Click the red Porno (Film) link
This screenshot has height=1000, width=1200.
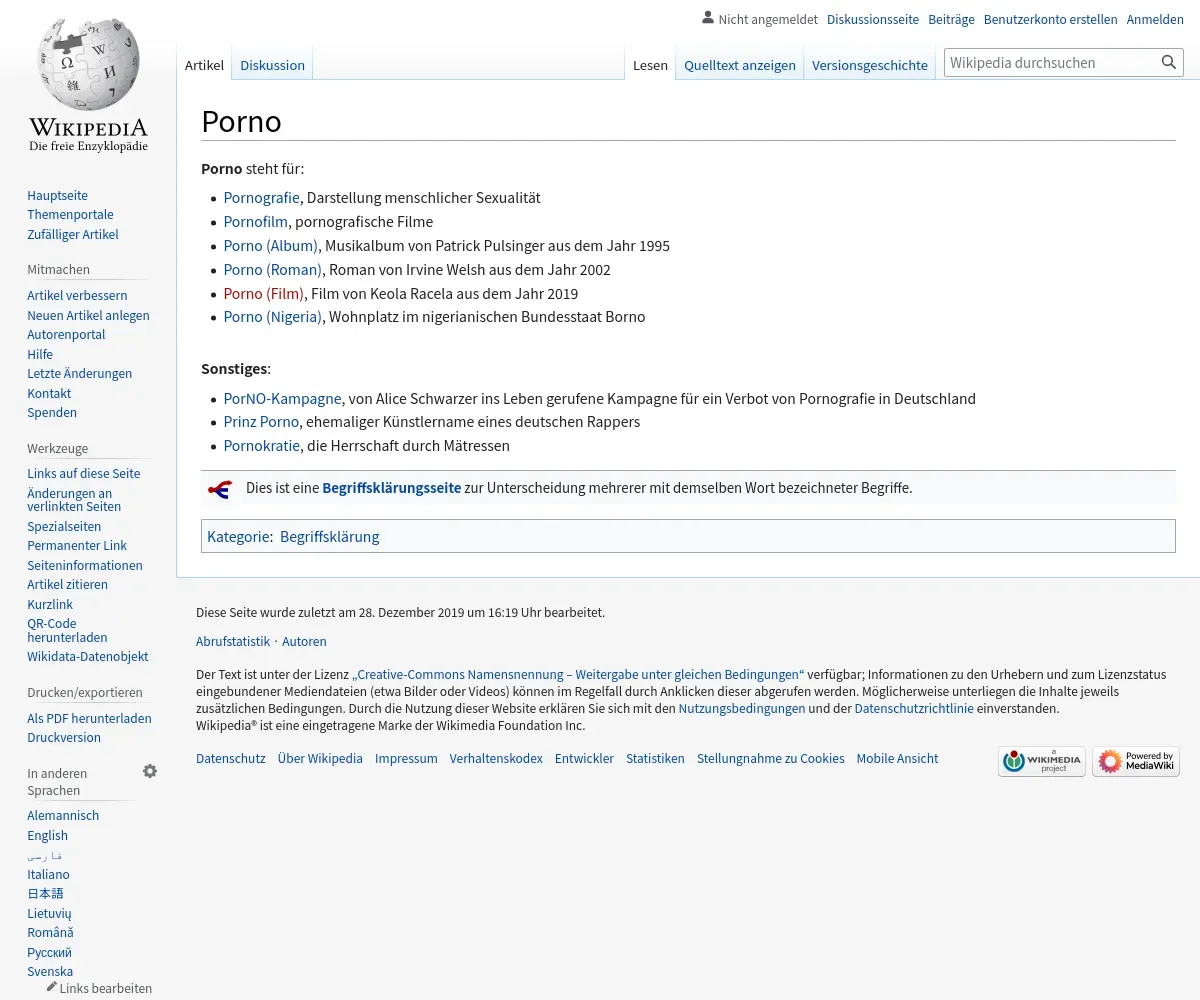263,293
